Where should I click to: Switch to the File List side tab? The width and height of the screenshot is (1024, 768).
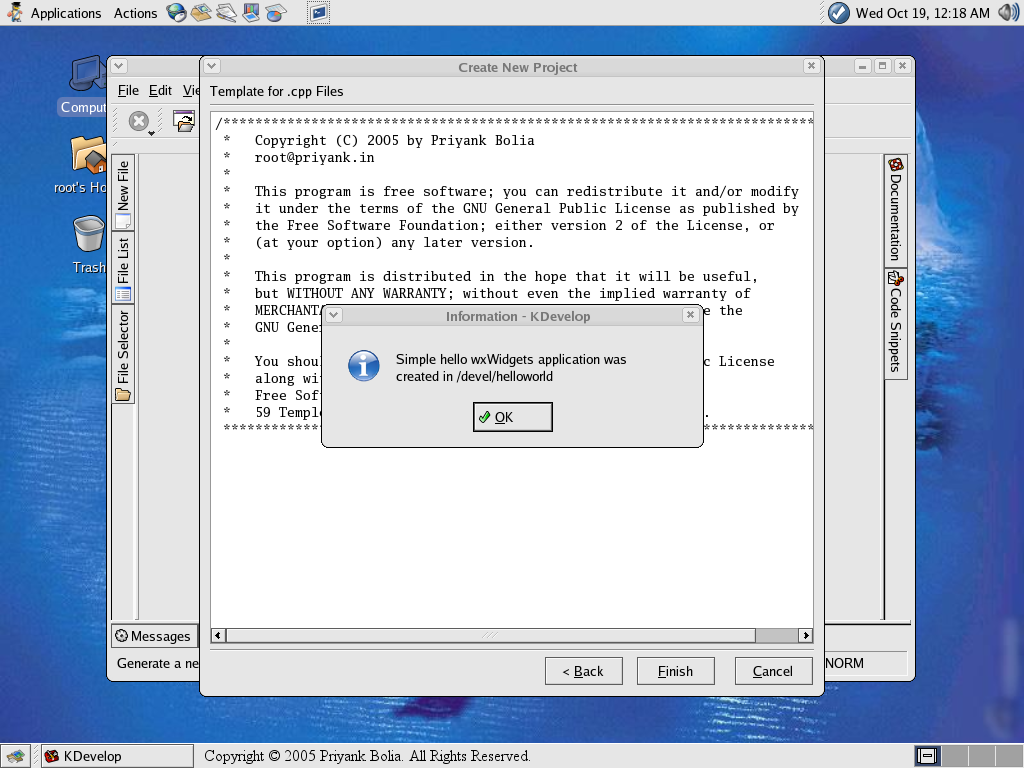click(123, 268)
